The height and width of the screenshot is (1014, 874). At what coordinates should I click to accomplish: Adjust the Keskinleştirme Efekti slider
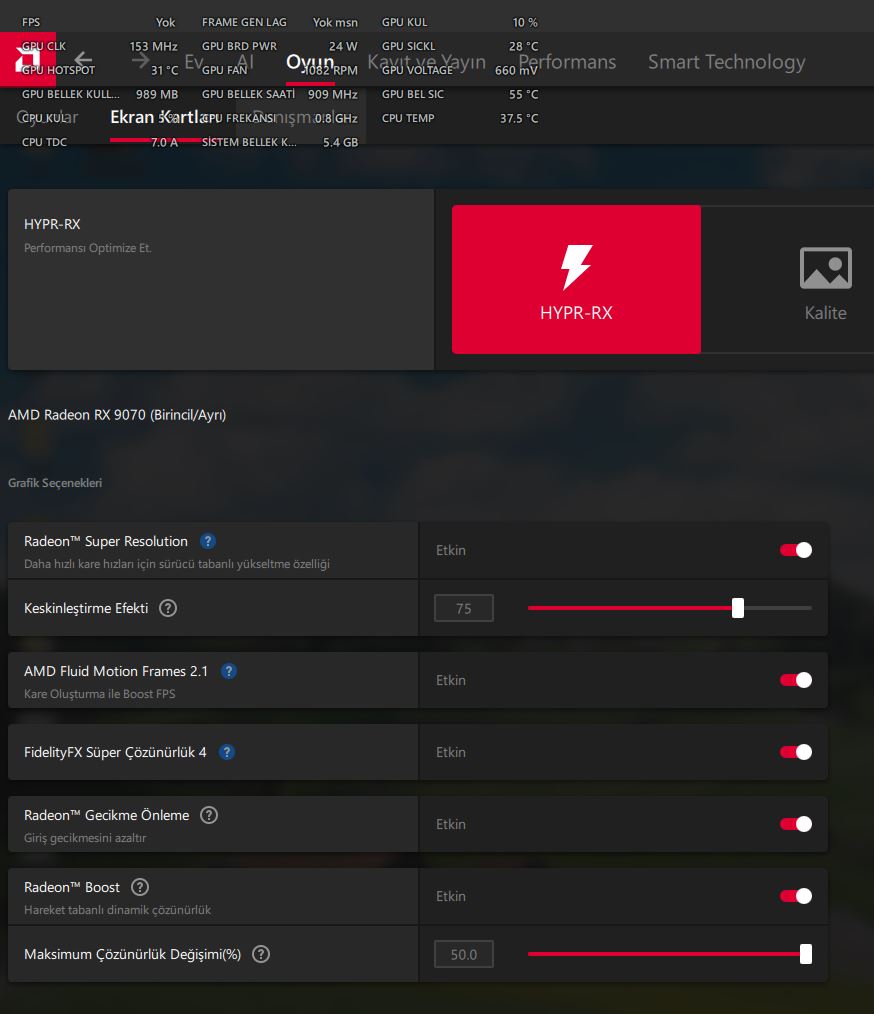pyautogui.click(x=670, y=608)
